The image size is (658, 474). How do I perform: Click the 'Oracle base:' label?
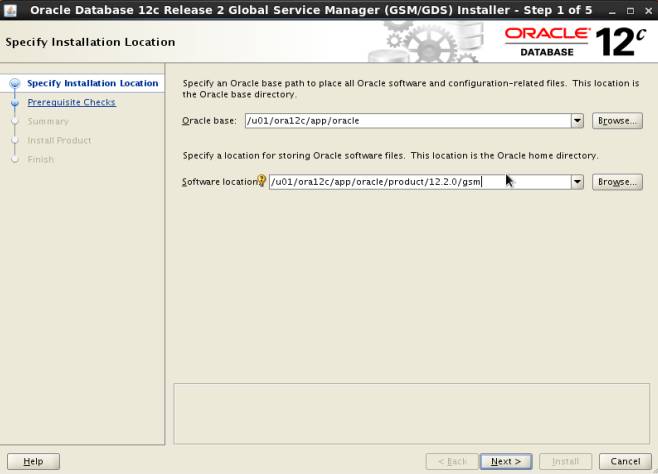tap(209, 121)
